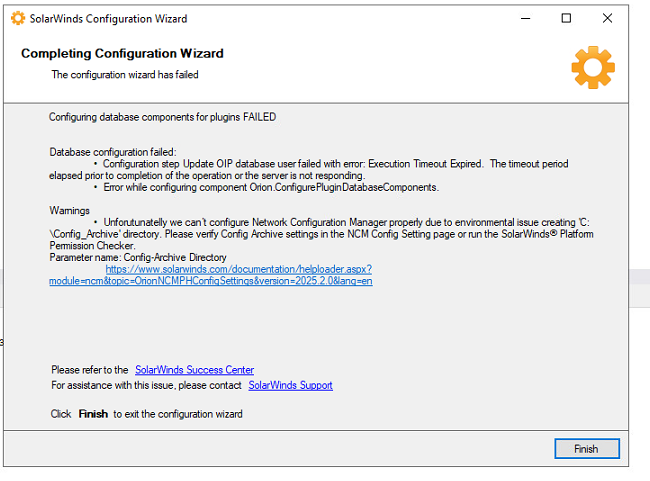This screenshot has height=481, width=650.
Task: Click the SolarWinds gear icon in title bar
Action: [18, 19]
